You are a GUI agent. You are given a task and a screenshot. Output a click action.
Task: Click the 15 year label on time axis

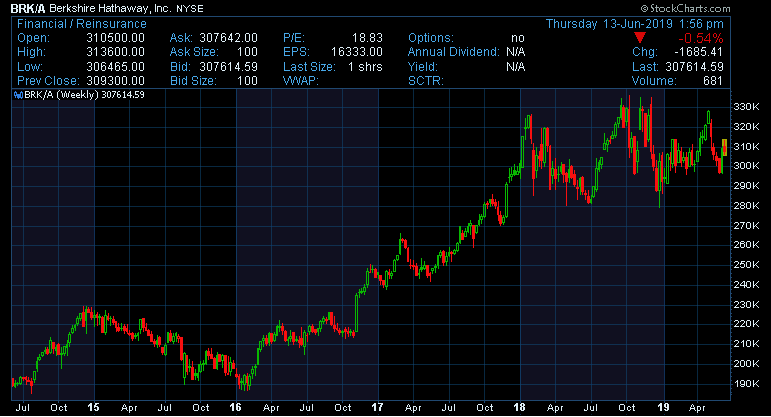tap(93, 407)
